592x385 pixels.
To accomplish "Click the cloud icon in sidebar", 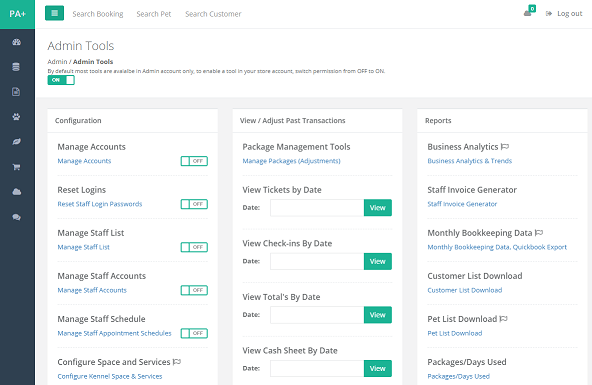I will (x=17, y=192).
